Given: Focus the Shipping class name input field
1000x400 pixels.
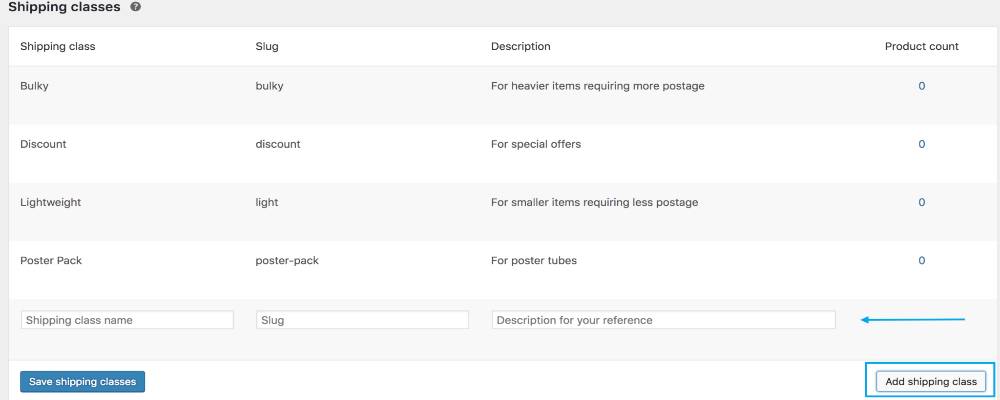Looking at the screenshot, I should point(127,320).
